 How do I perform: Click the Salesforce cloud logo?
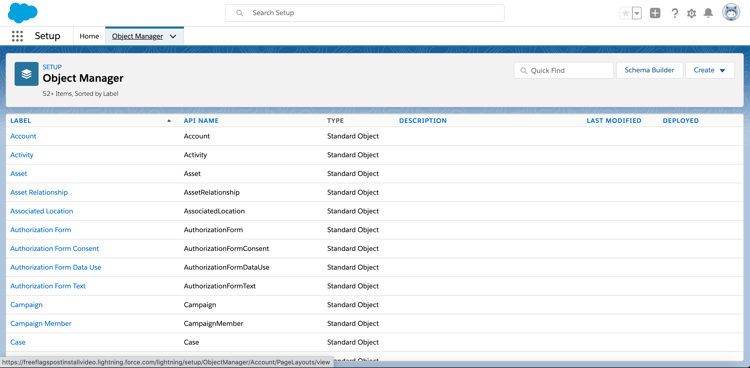22,12
